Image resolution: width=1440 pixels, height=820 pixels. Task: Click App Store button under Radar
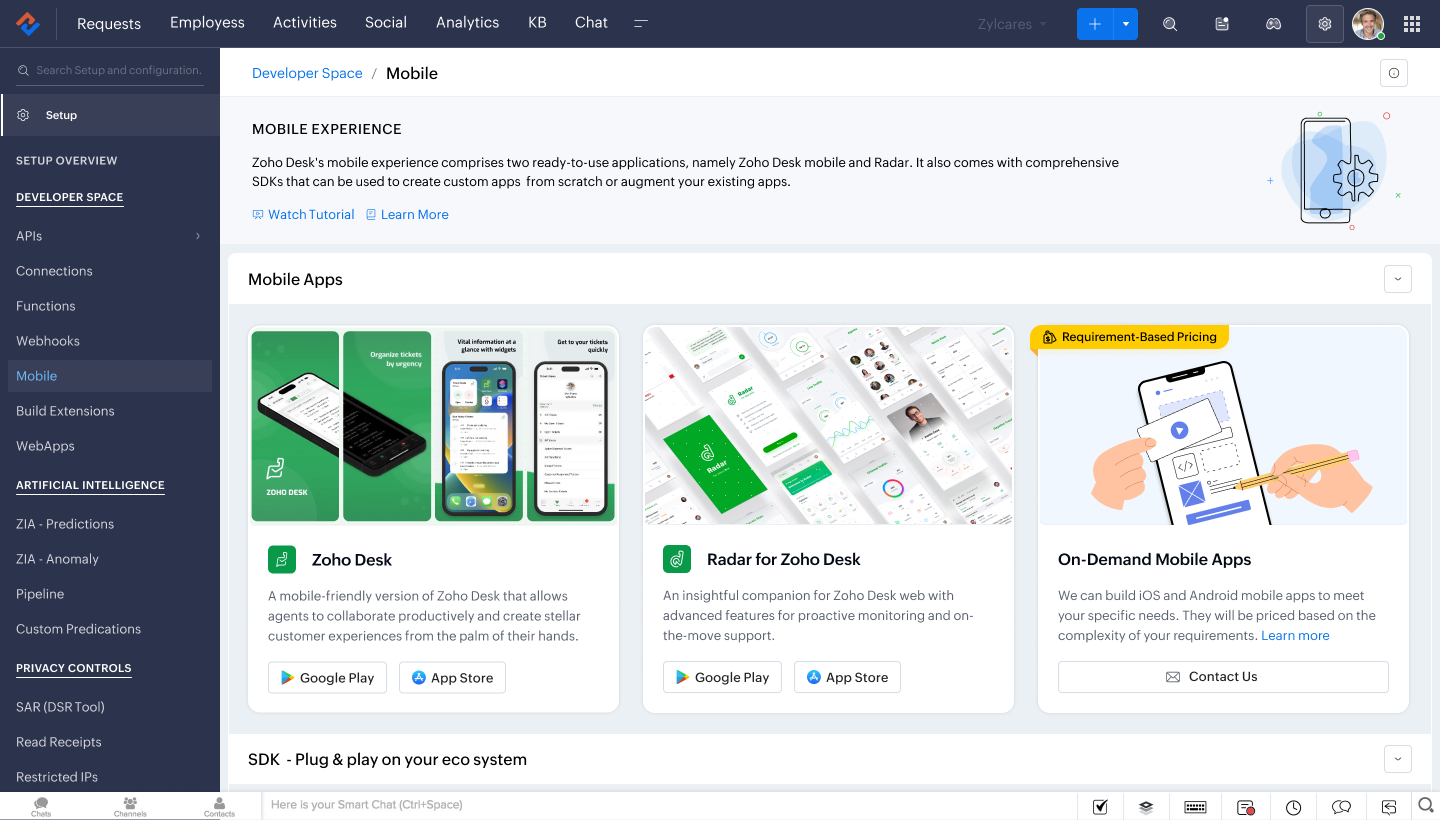847,677
